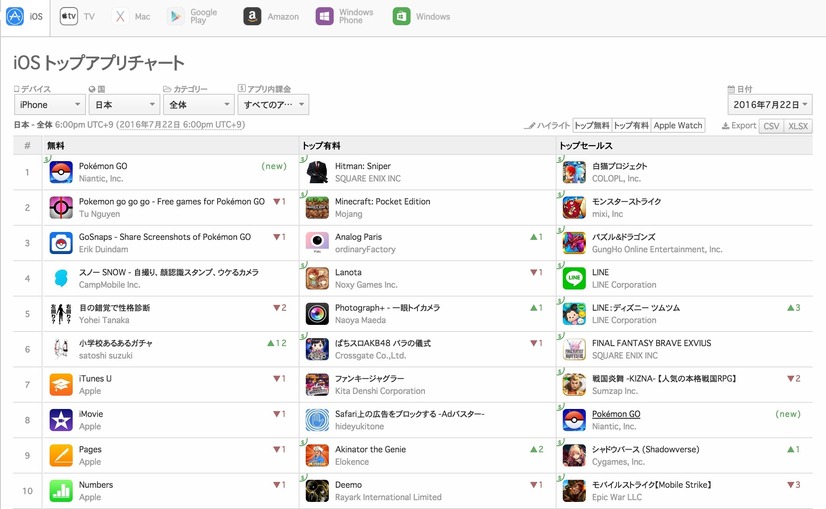826x509 pixels.
Task: Open the LINE app icon in top sales
Action: (x=574, y=278)
